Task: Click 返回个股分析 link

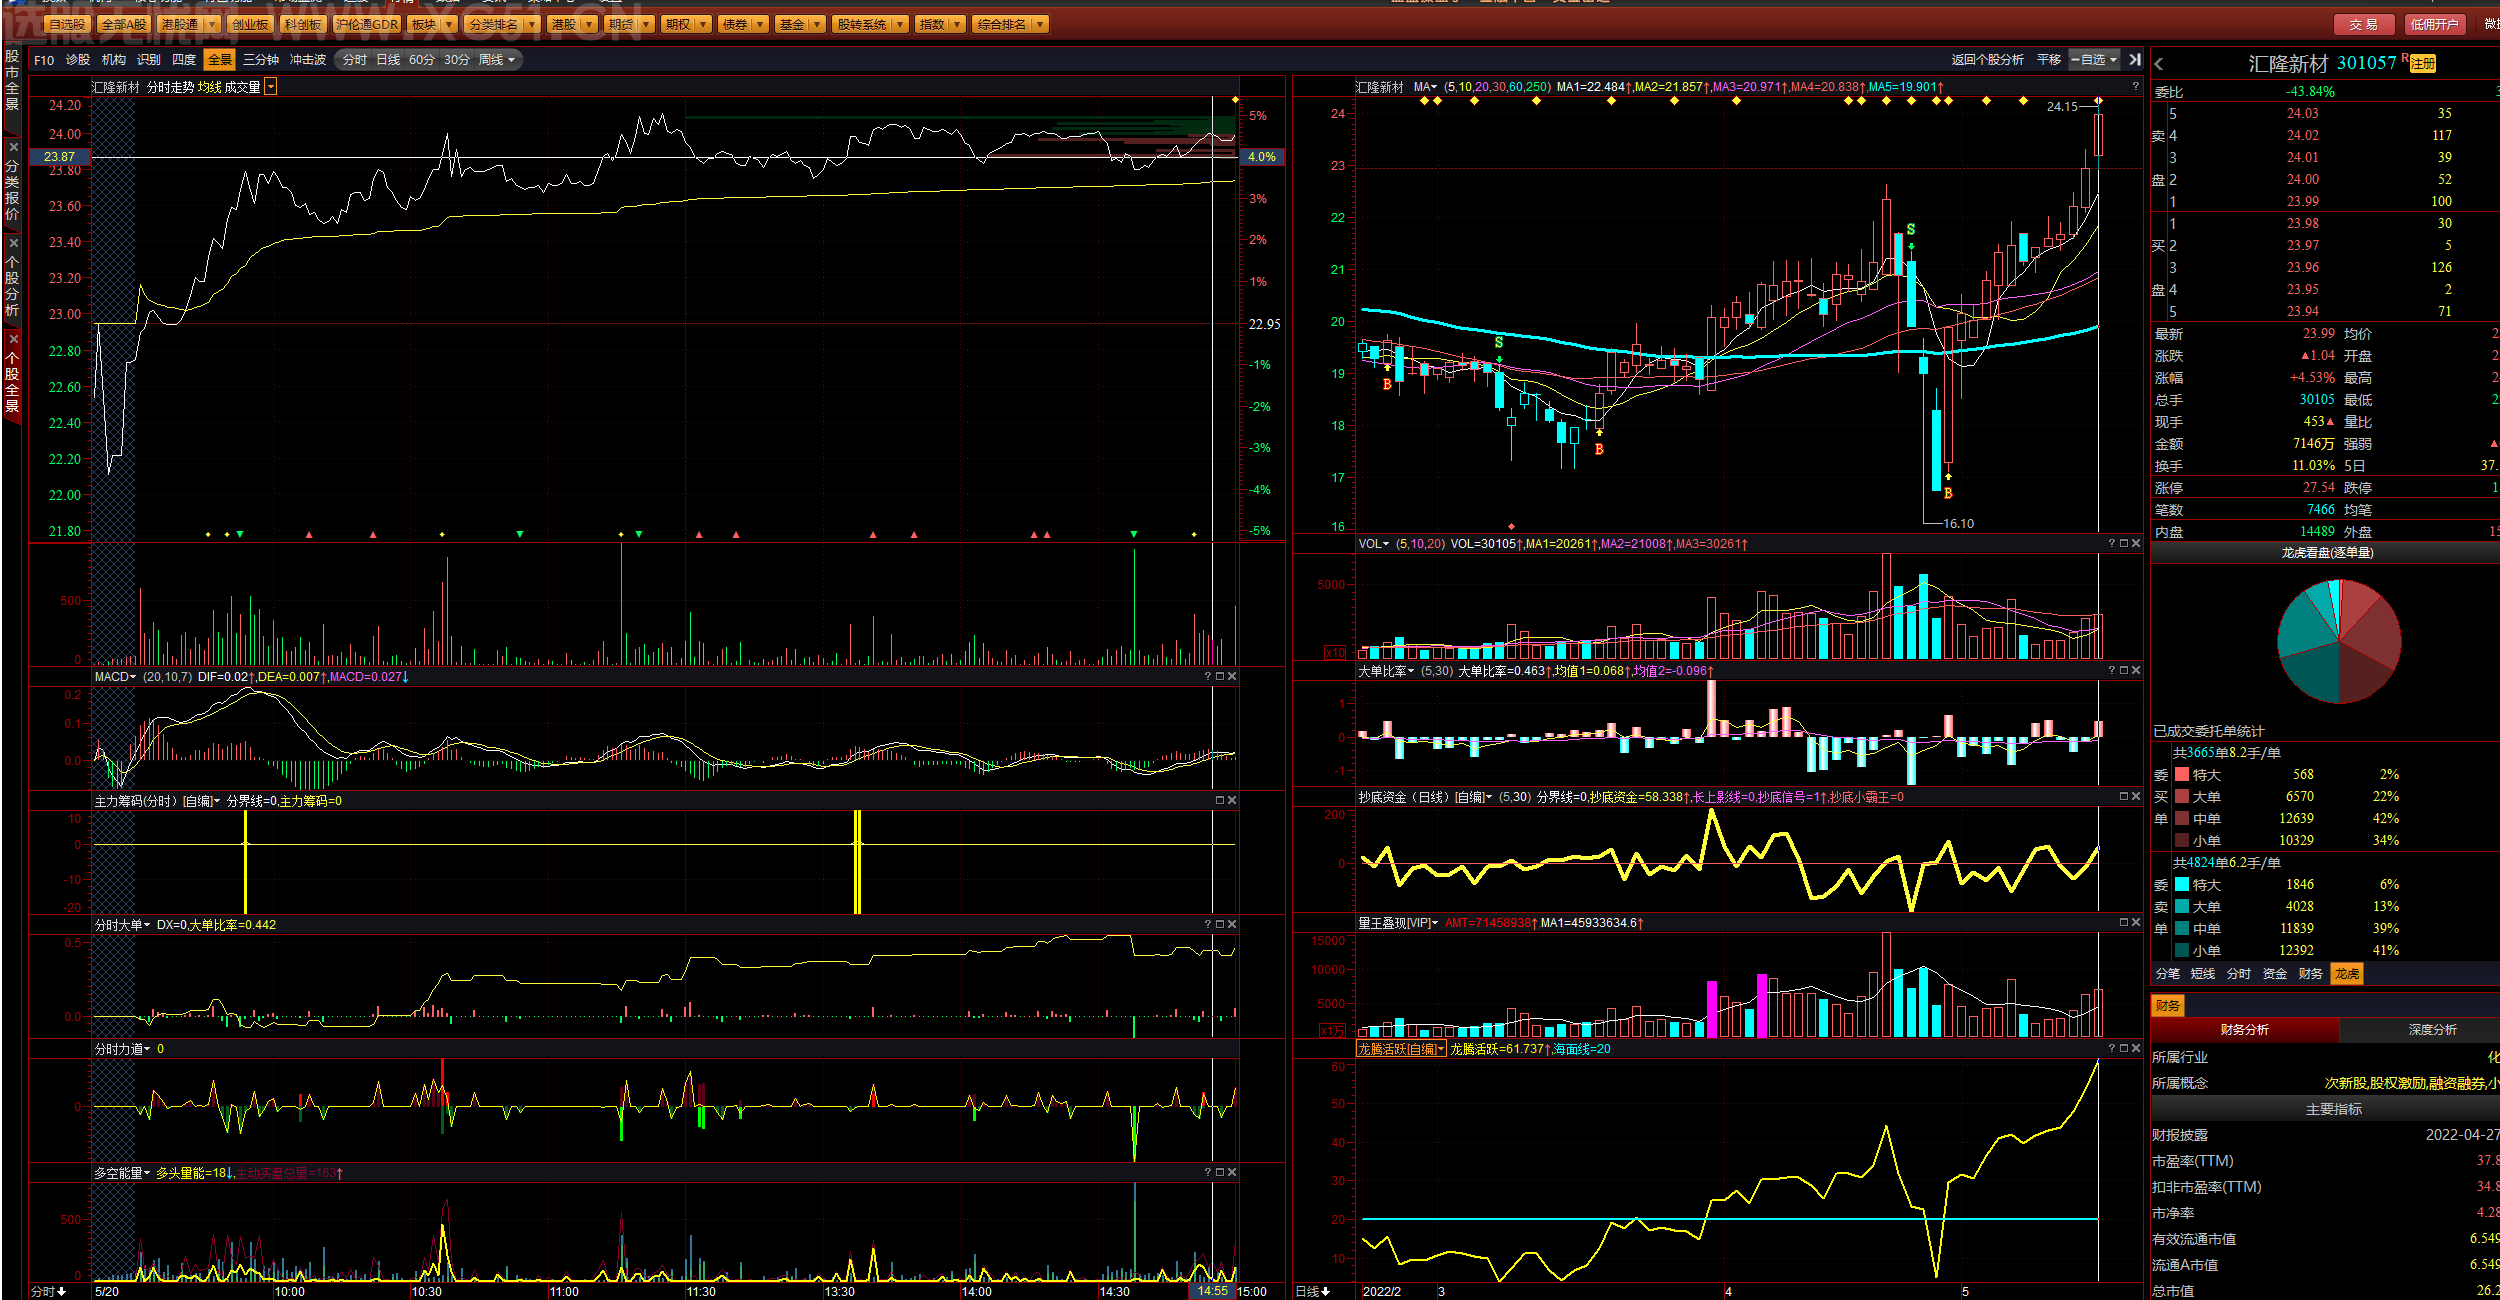Action: tap(1988, 60)
